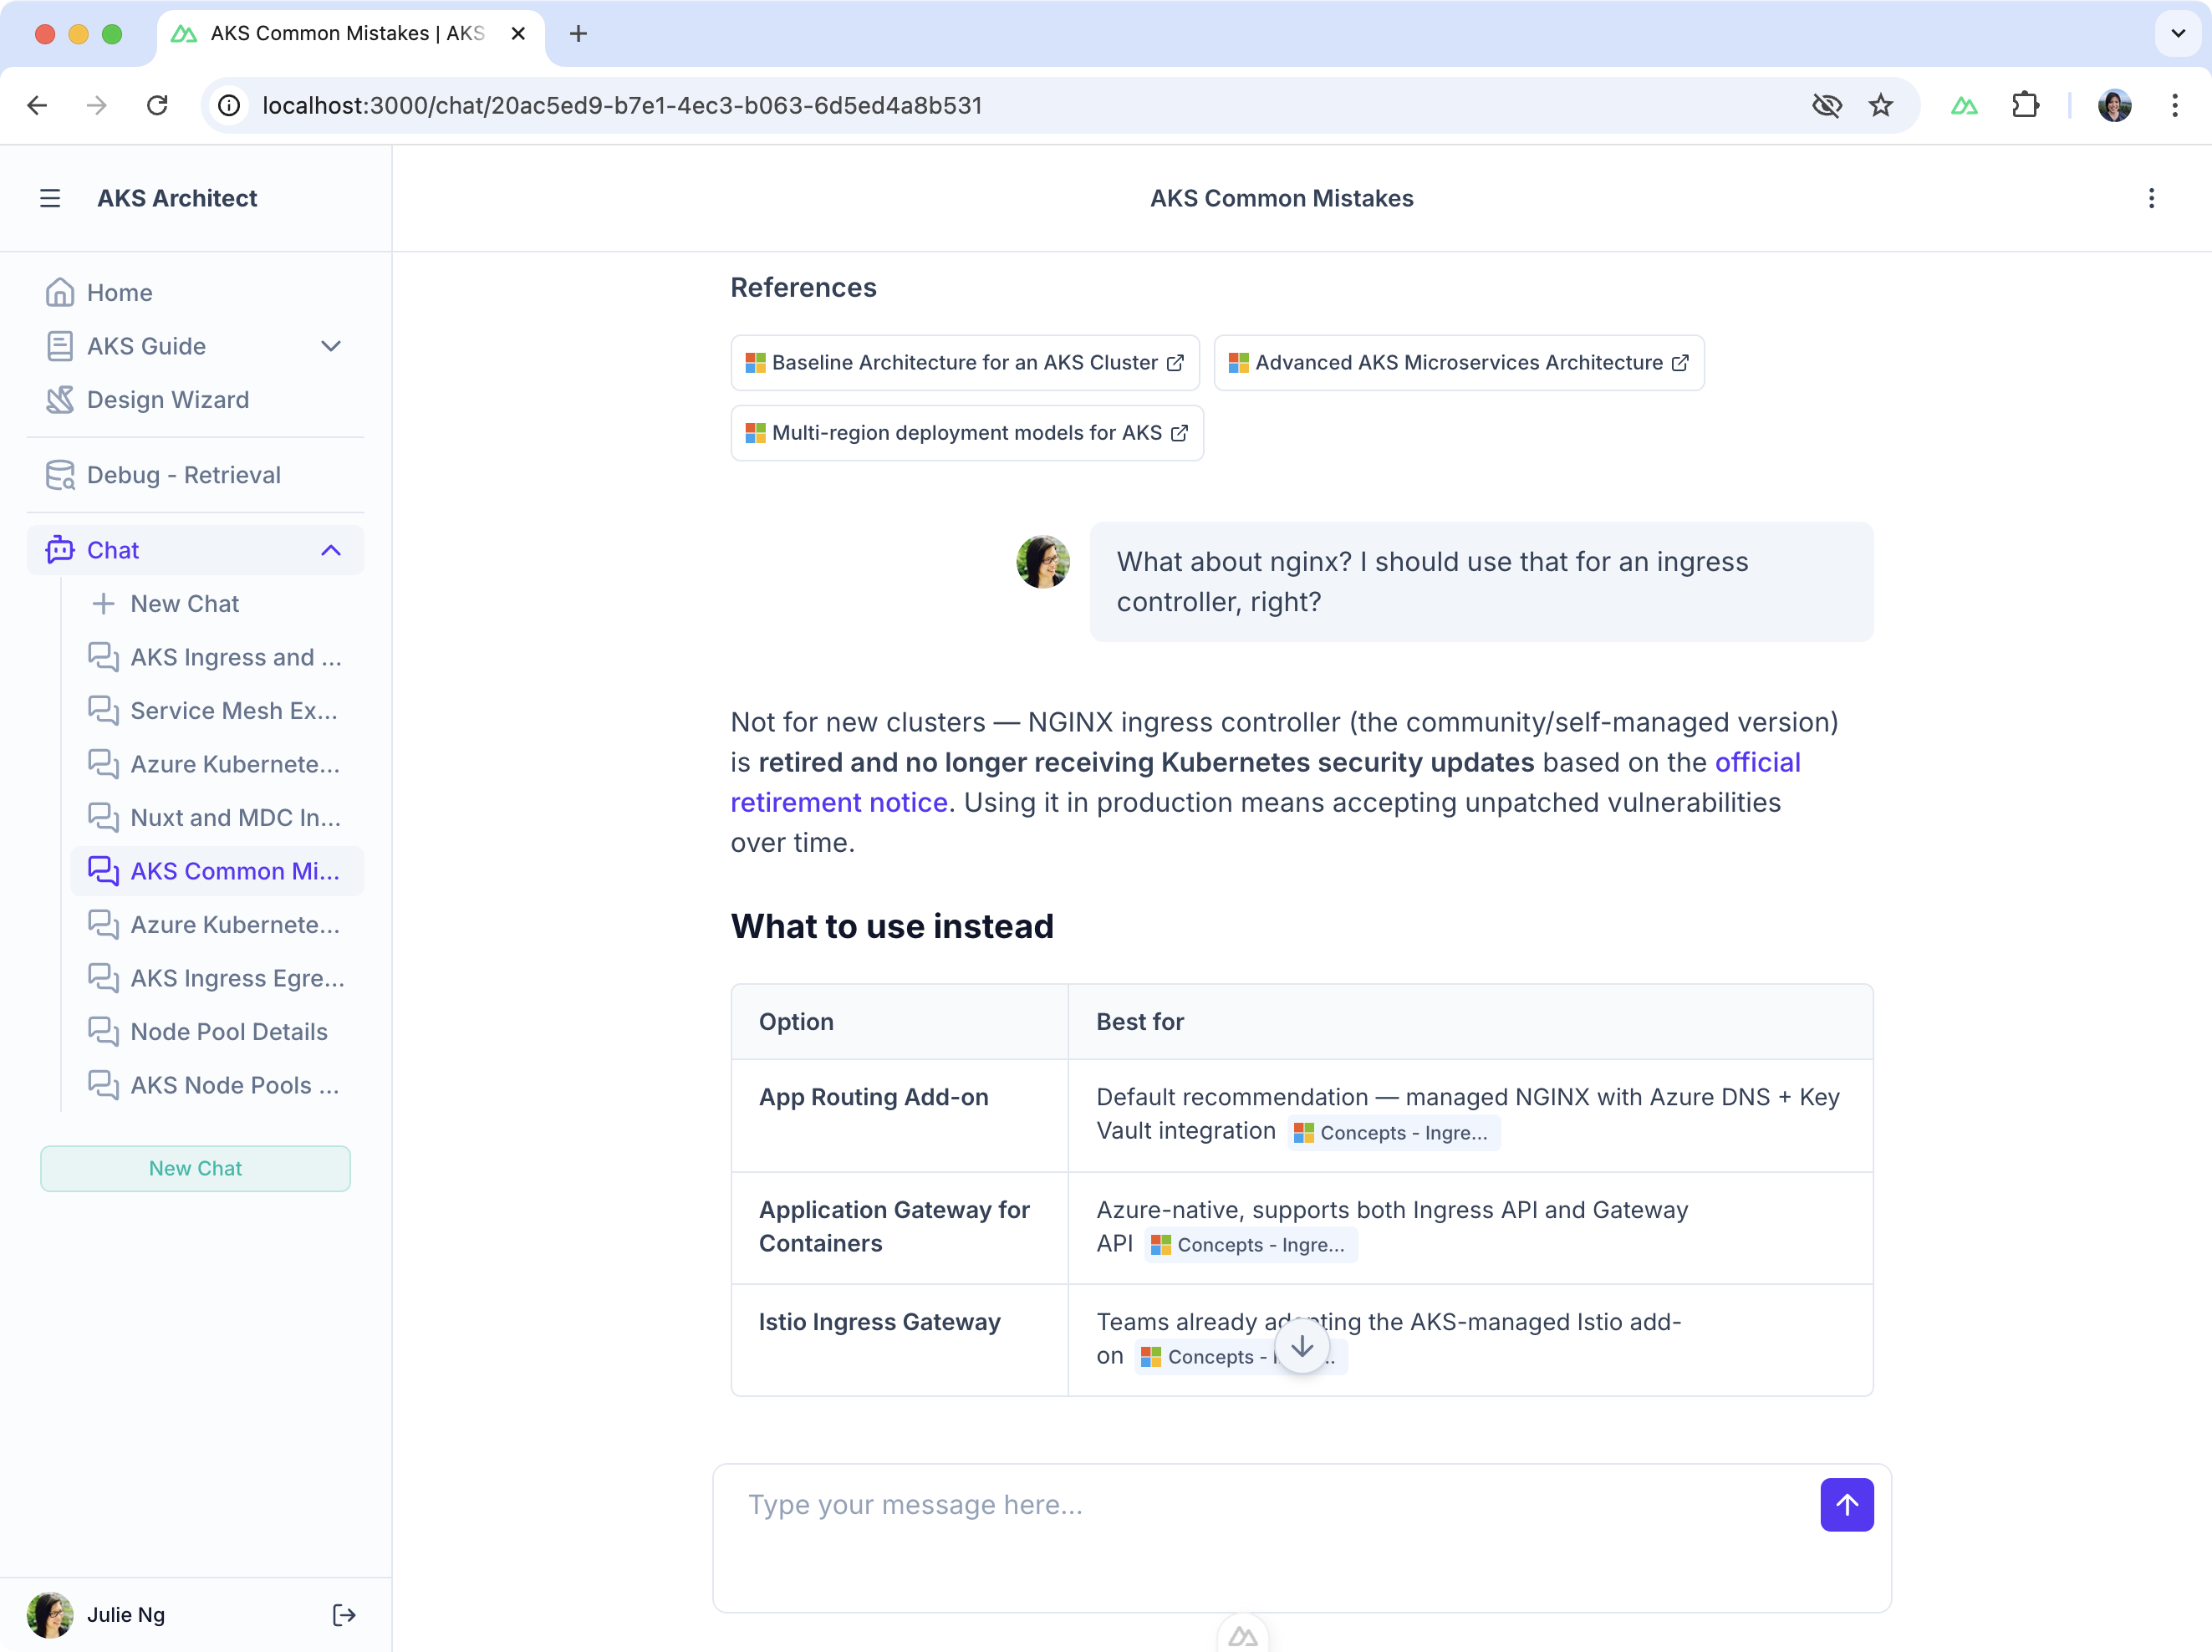The height and width of the screenshot is (1652, 2212).
Task: Follow the official retirement notice link
Action: (839, 802)
